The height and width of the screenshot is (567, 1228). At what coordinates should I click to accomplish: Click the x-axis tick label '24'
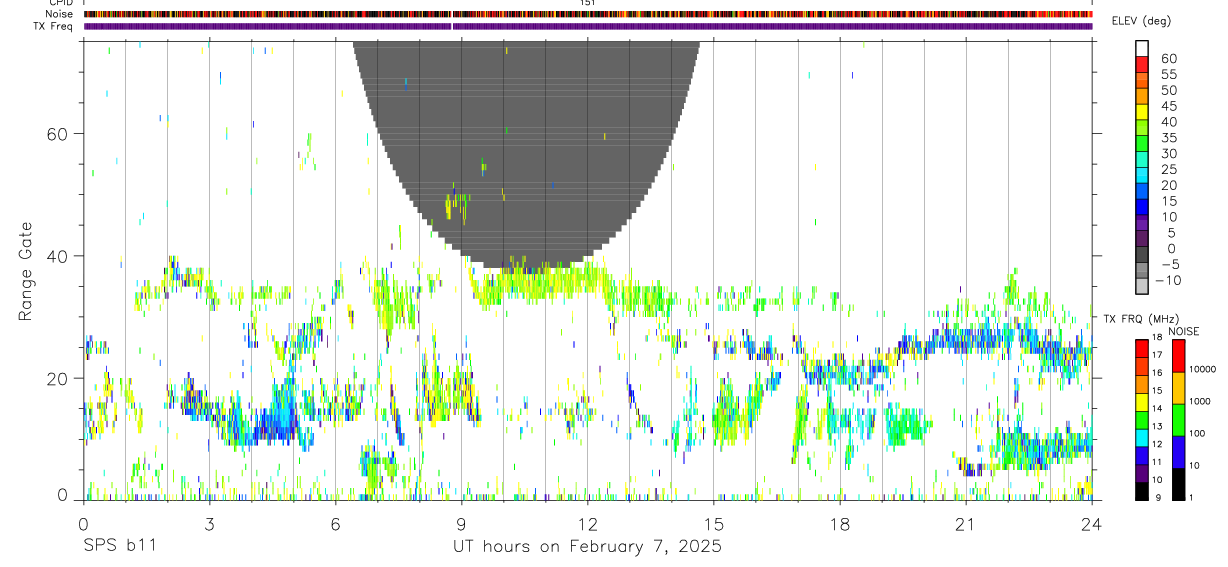click(1092, 524)
